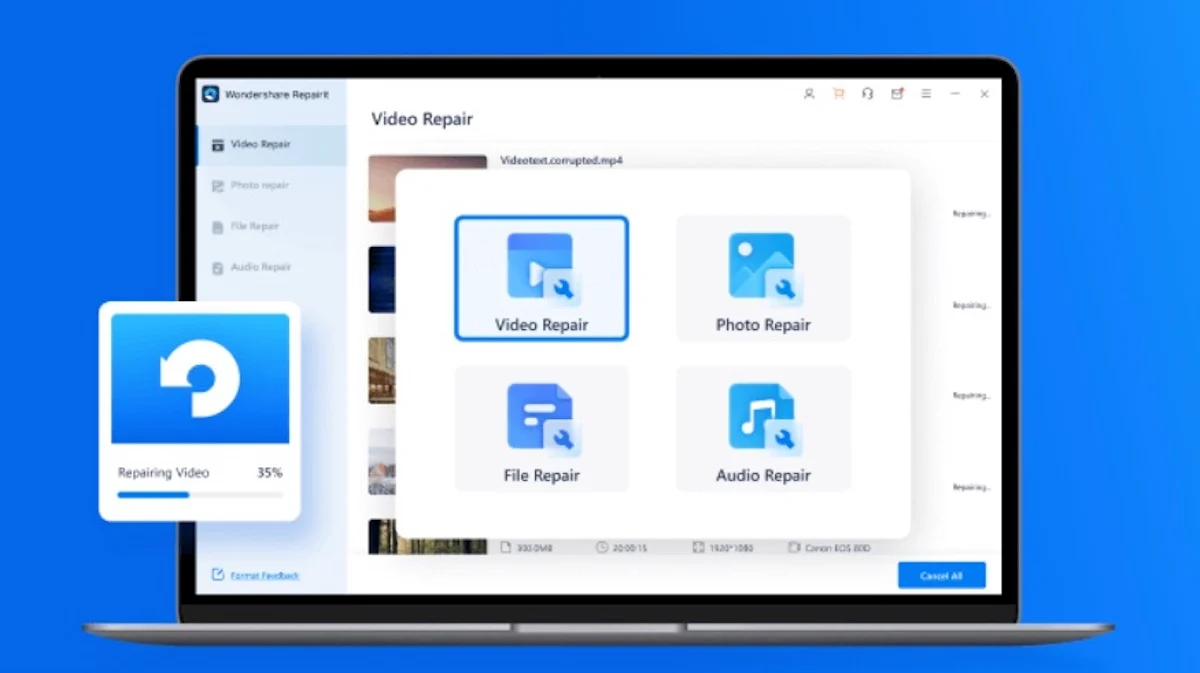Open the hamburger menu icon

coord(926,93)
